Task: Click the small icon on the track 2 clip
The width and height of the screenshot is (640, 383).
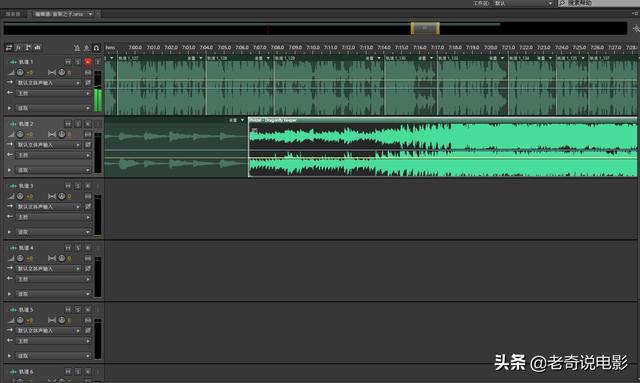Action: 254,131
